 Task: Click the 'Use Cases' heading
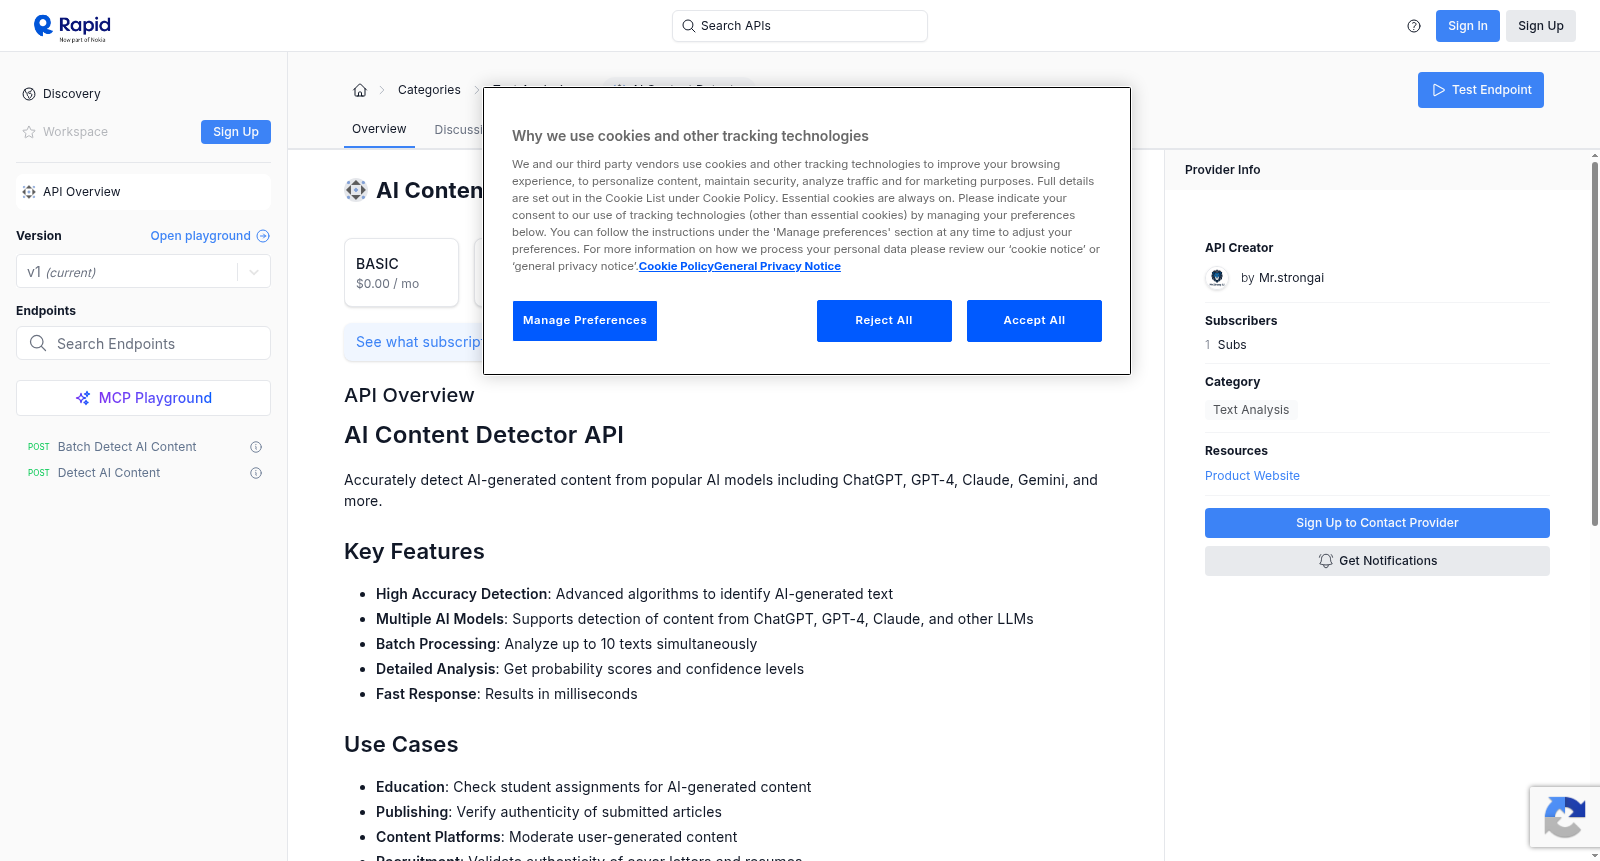point(401,745)
